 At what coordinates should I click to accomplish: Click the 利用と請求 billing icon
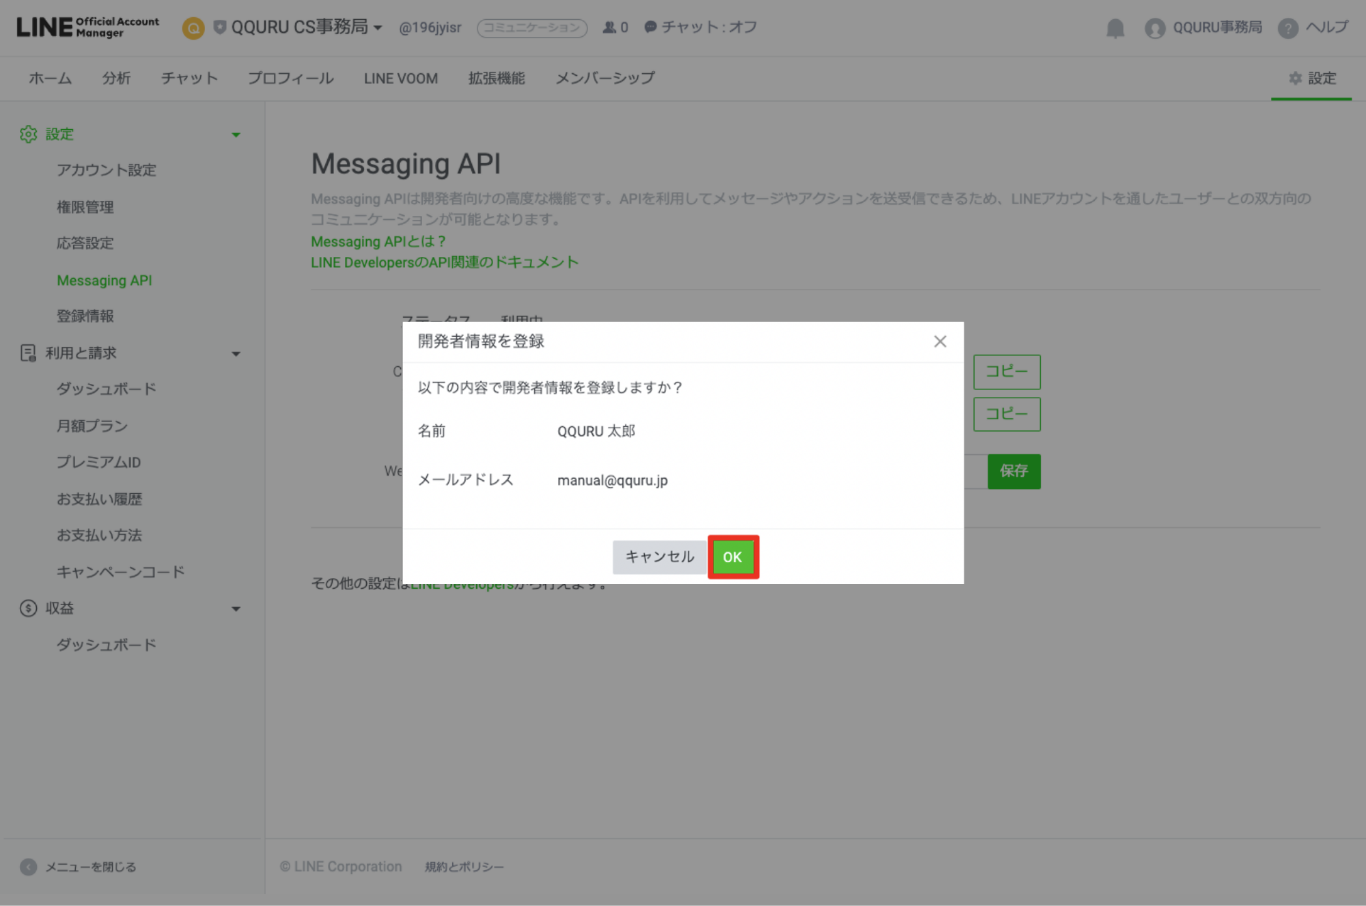tap(28, 353)
